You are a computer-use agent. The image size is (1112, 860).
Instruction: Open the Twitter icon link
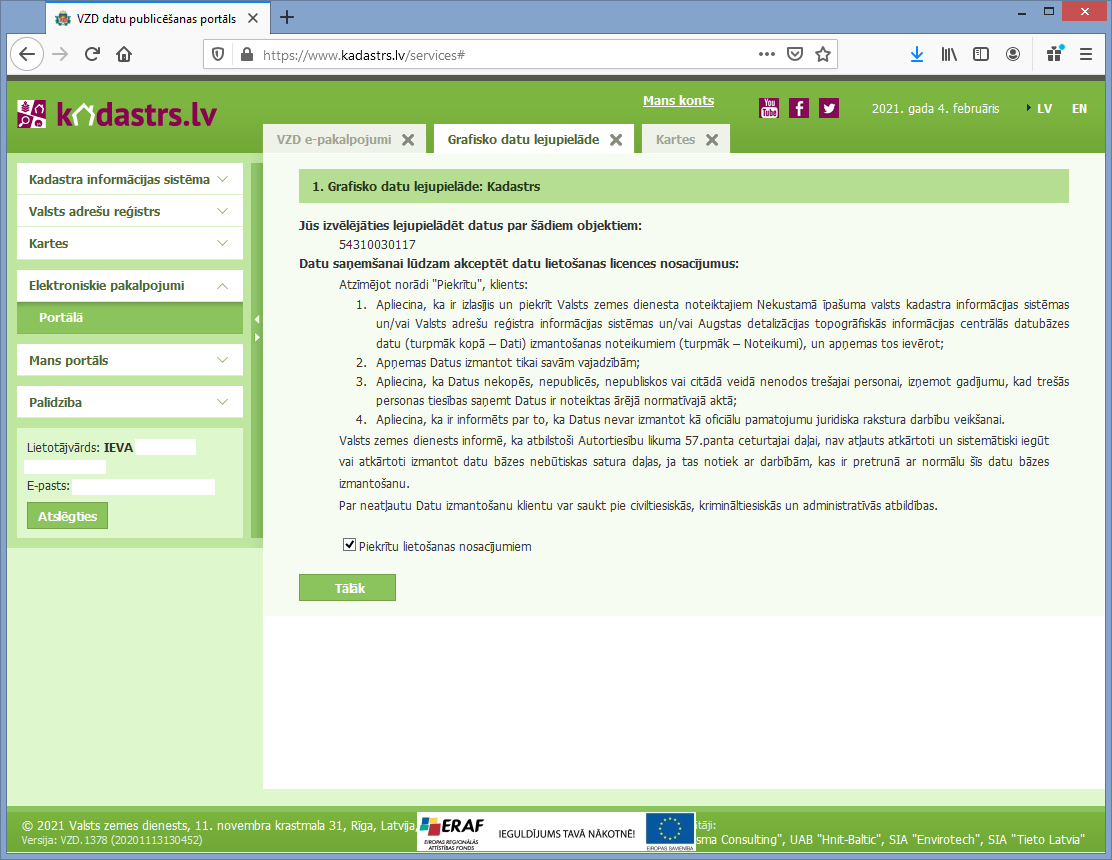(828, 108)
